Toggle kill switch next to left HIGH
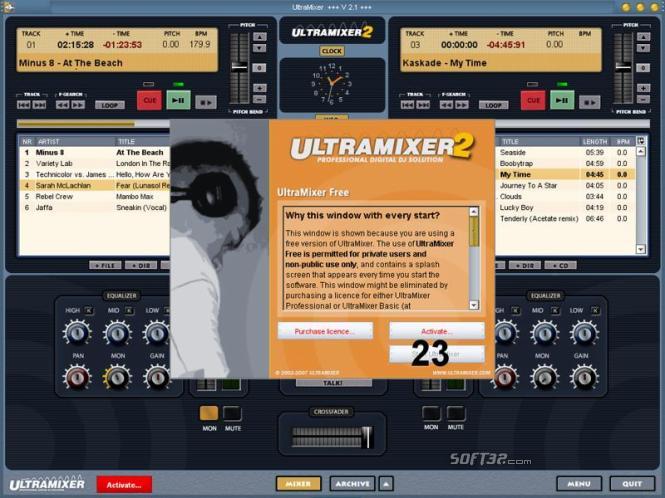The image size is (665, 498). click(89, 311)
